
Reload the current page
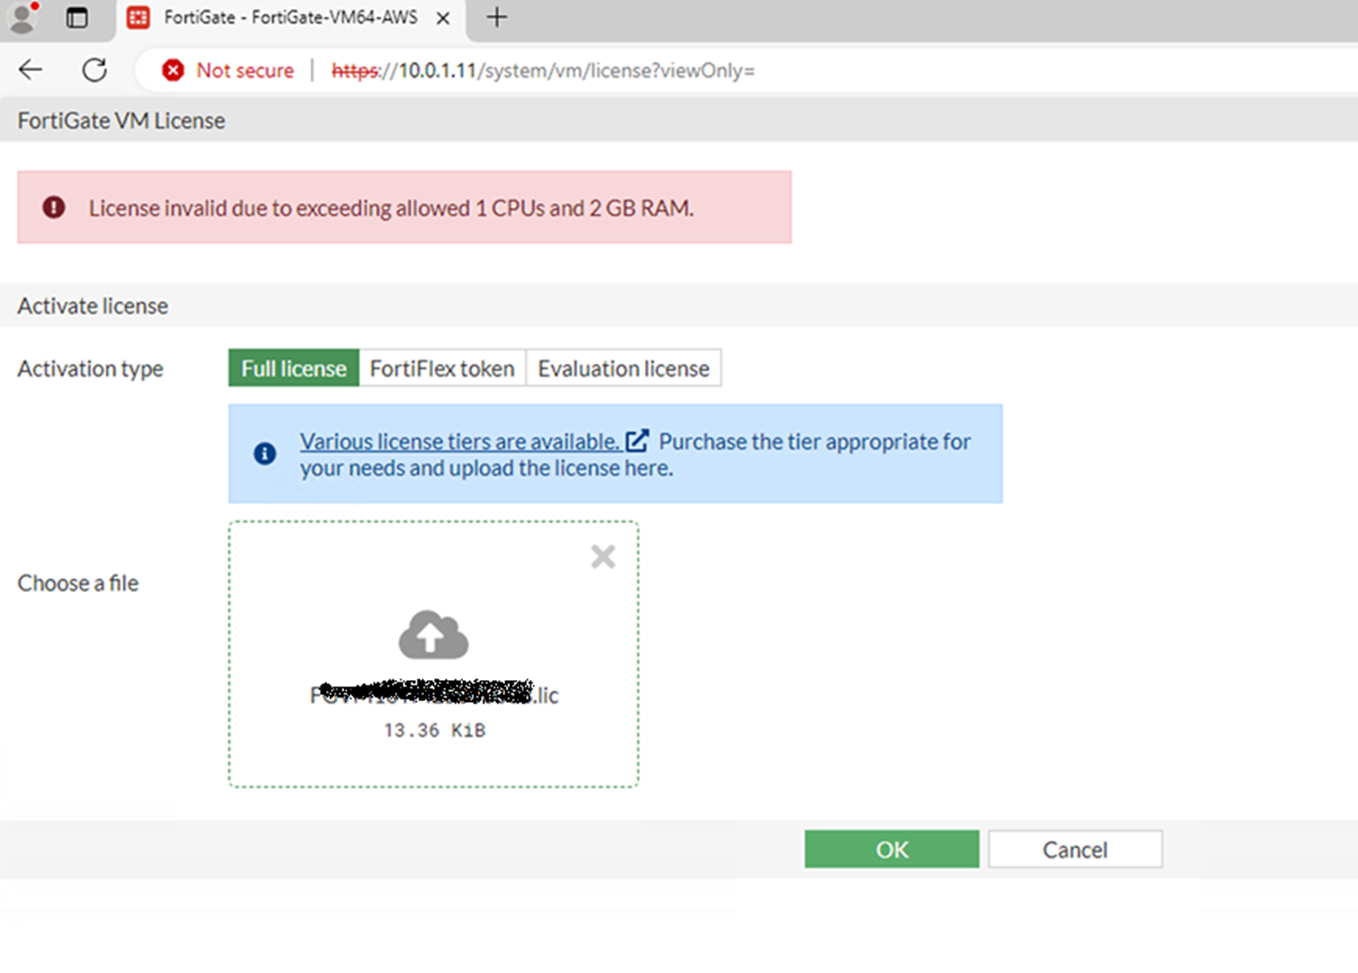[95, 70]
